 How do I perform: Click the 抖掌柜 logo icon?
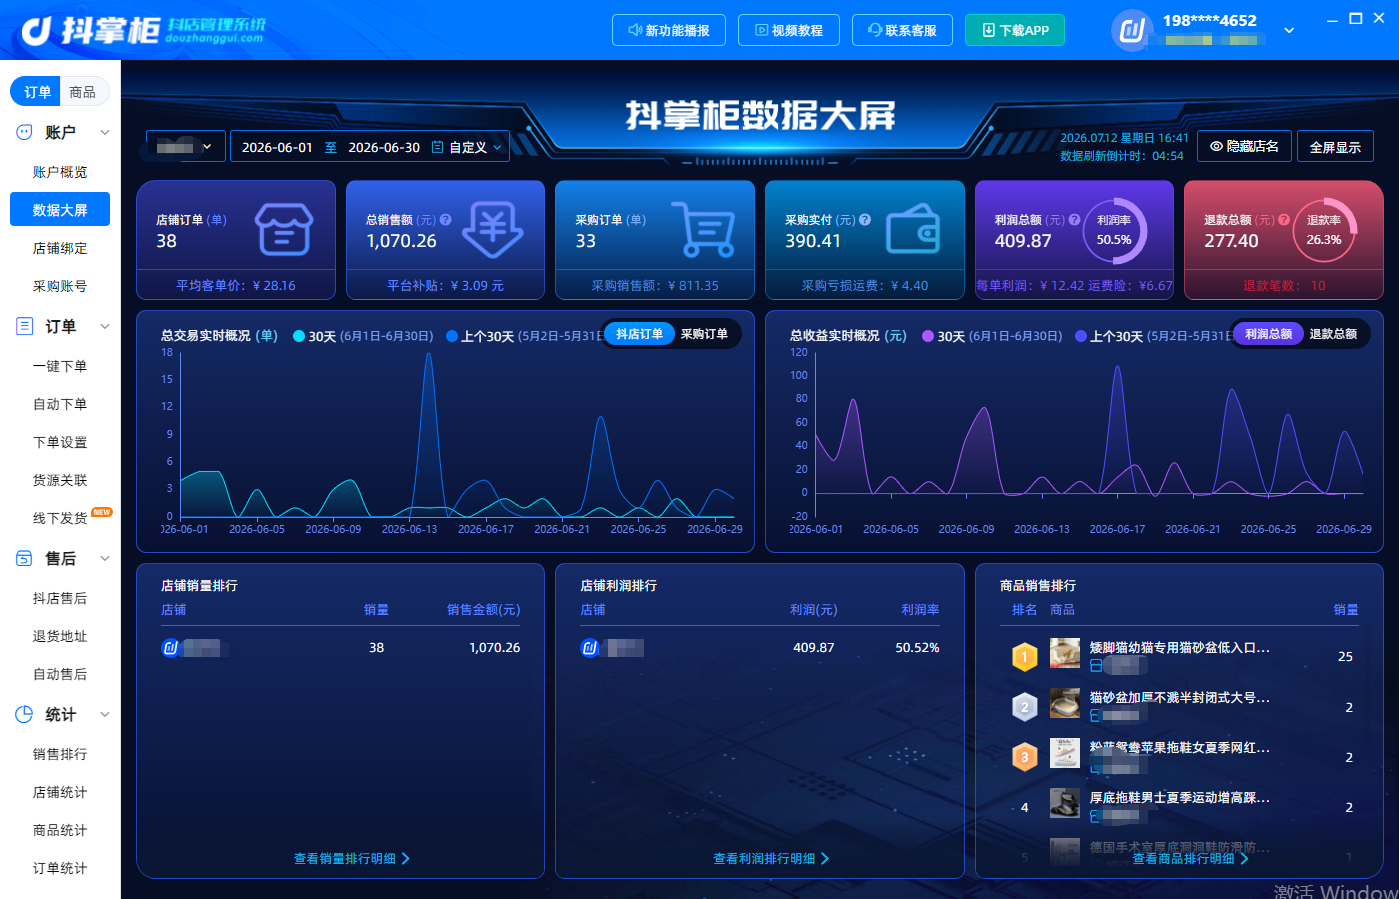click(x=37, y=31)
